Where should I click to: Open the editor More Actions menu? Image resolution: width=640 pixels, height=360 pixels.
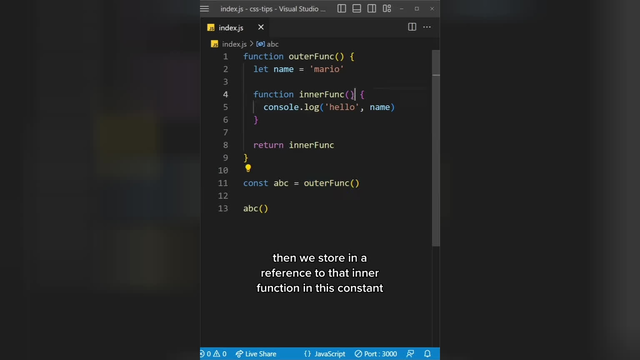[x=427, y=27]
